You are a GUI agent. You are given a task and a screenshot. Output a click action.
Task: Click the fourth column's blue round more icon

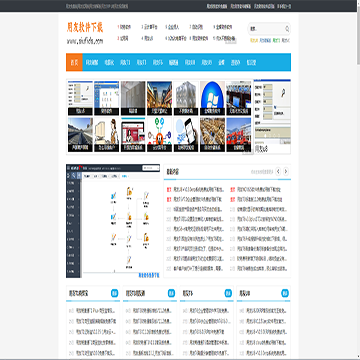click(x=285, y=293)
